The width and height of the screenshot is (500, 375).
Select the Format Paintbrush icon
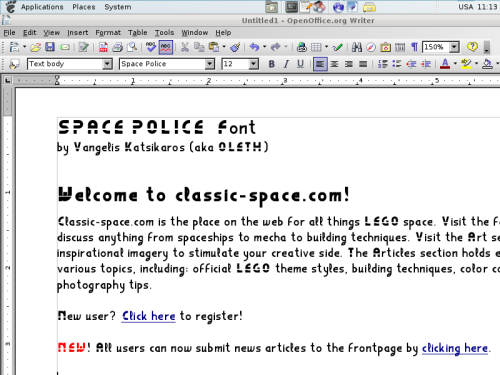click(x=235, y=47)
